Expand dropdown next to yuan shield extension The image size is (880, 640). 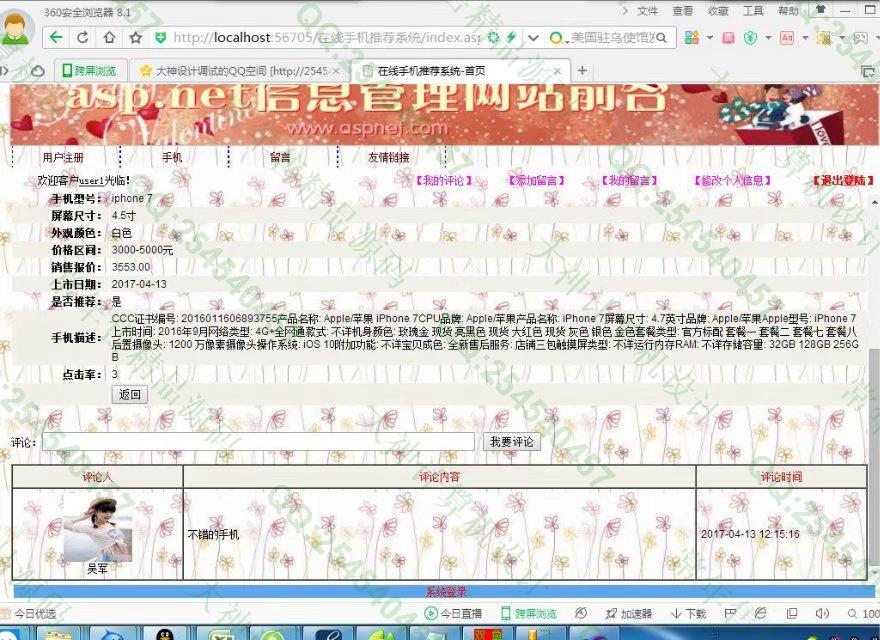click(x=768, y=38)
